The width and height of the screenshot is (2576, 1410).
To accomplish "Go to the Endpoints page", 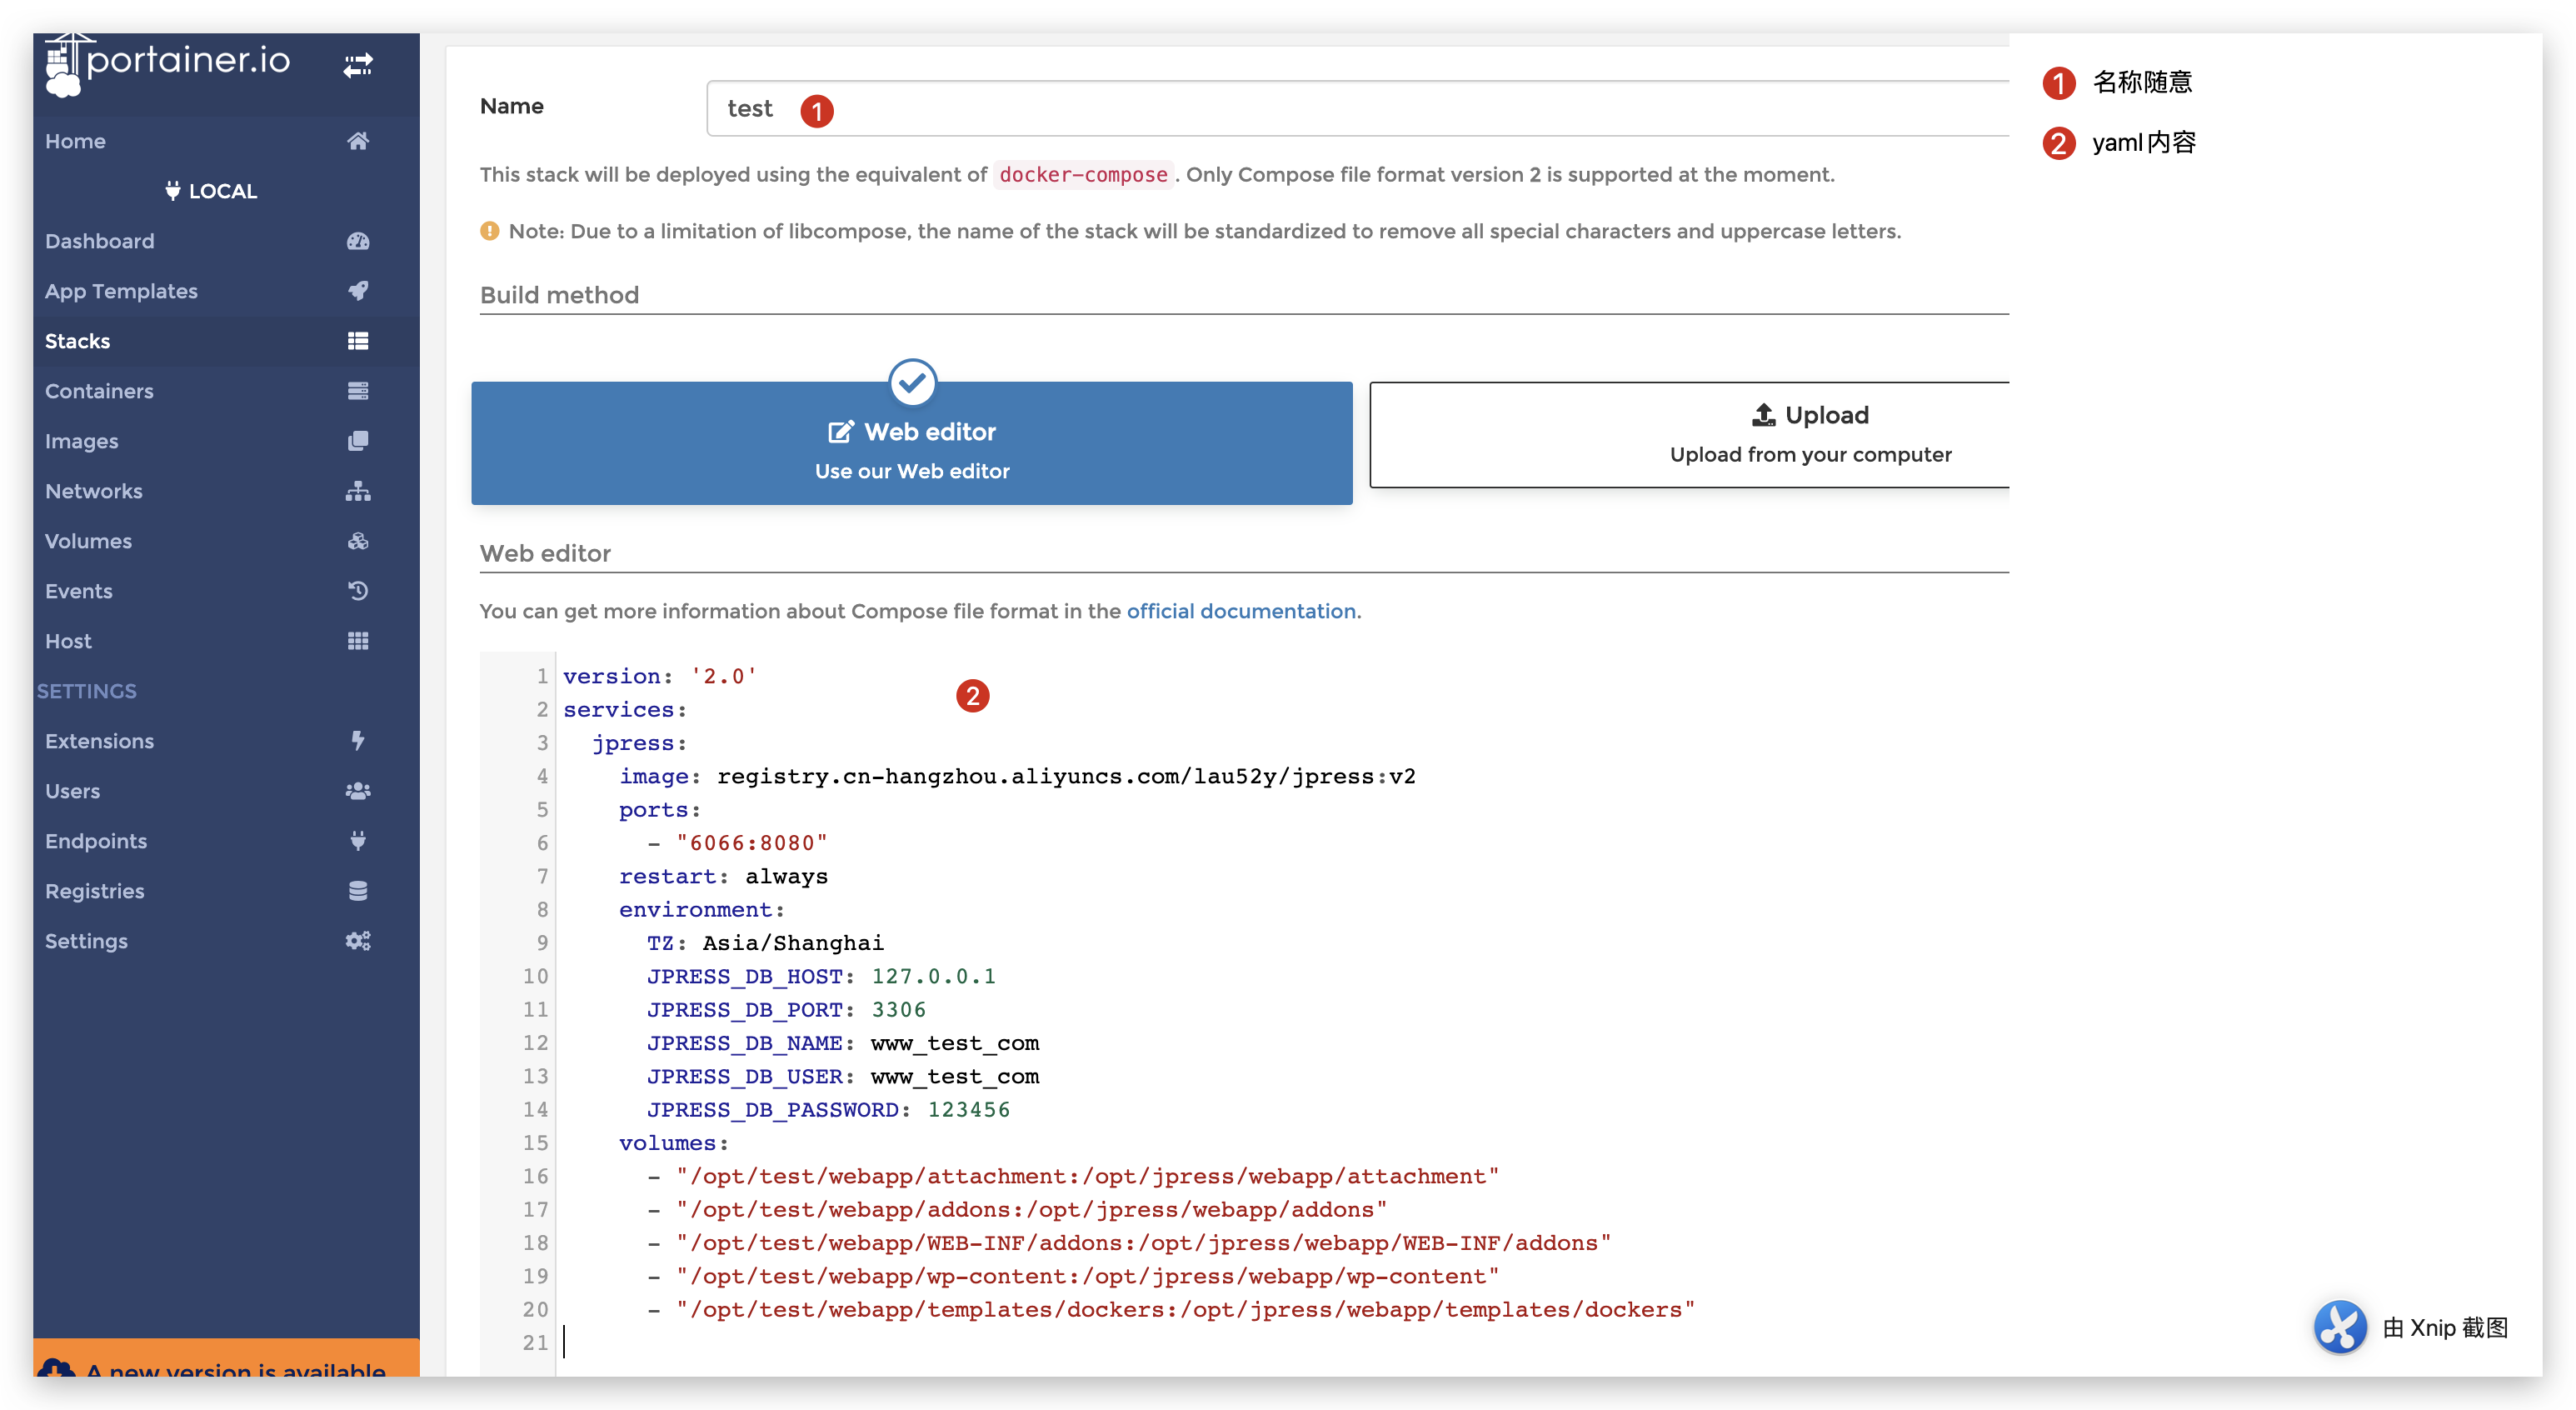I will (x=96, y=841).
